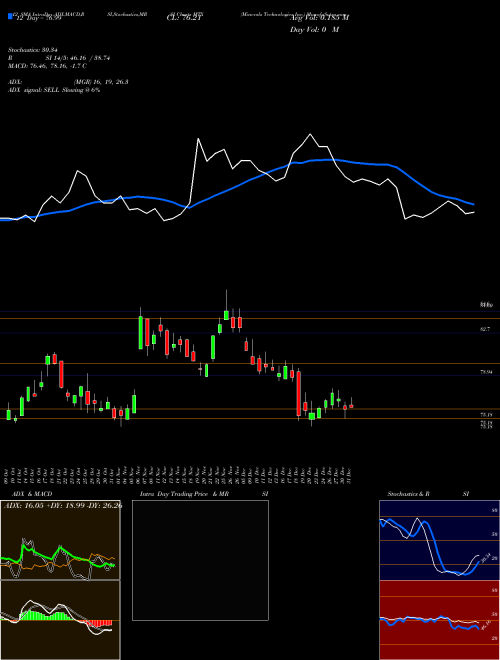Click the 82.7 price axis label
The image size is (500, 660).
point(484,329)
